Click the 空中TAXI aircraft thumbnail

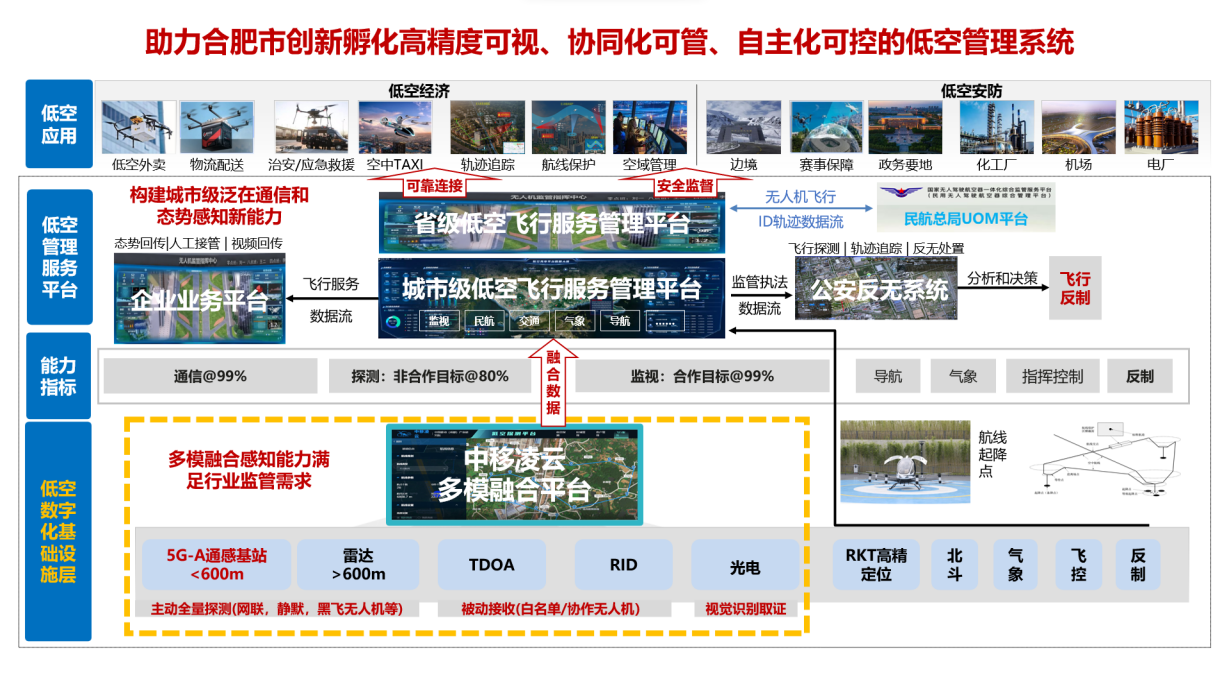395,127
